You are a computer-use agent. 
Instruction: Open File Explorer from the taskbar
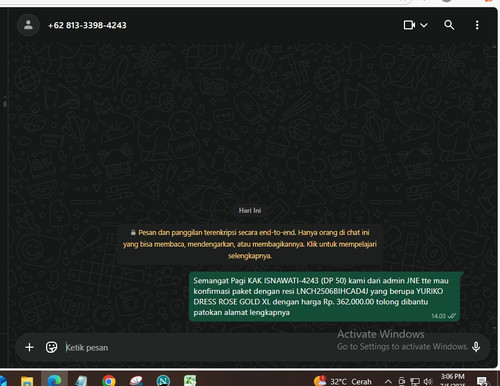pyautogui.click(x=27, y=381)
